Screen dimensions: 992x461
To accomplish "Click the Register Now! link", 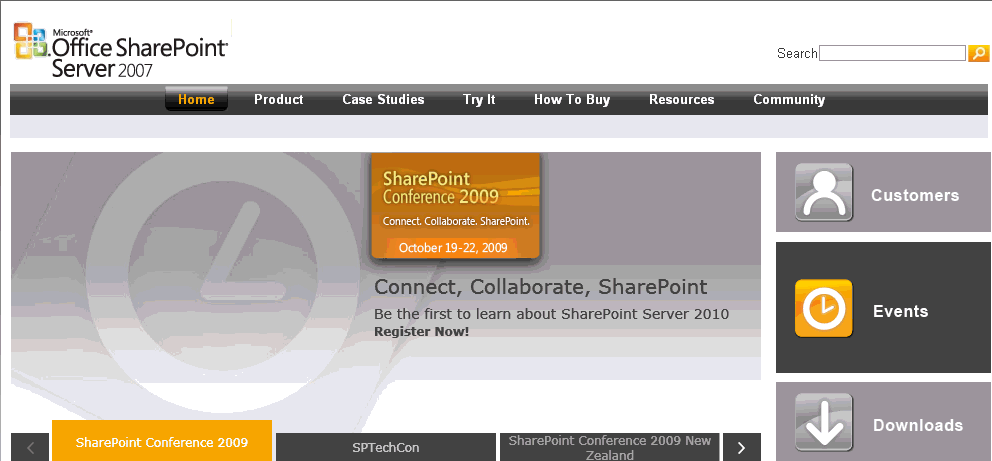I will tap(421, 331).
